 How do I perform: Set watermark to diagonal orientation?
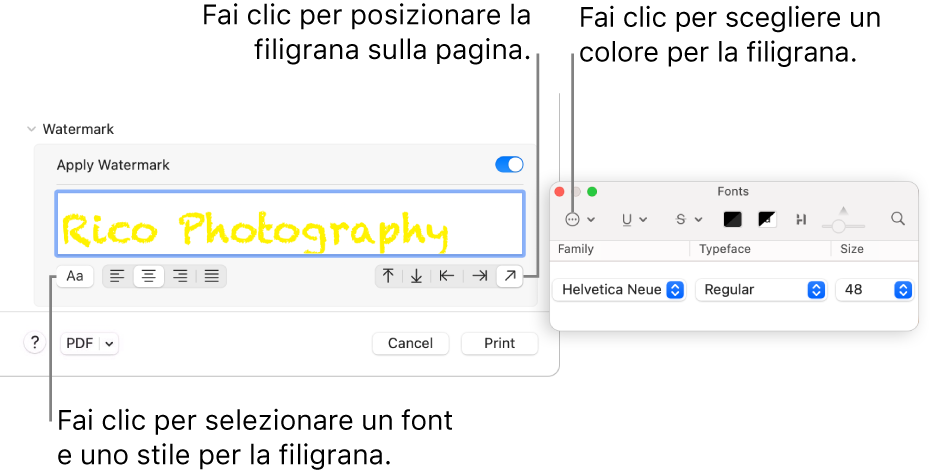pos(510,276)
